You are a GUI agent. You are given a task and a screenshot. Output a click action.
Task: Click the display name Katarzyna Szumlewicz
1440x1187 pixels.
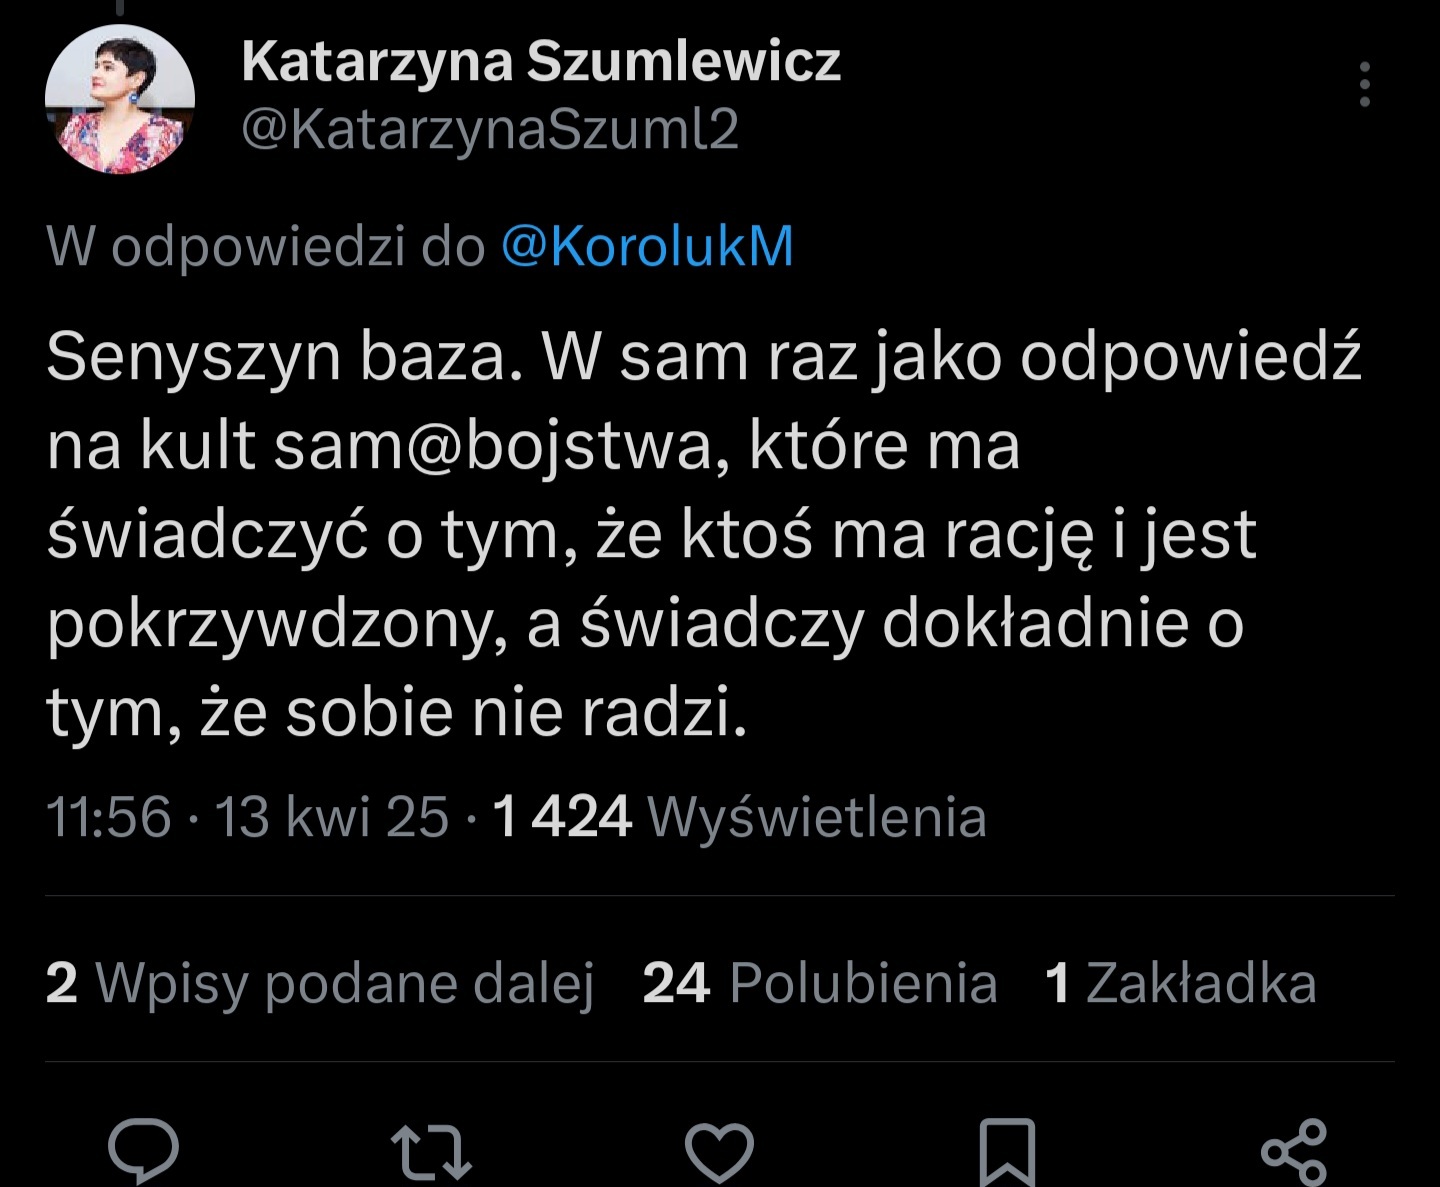coord(540,62)
